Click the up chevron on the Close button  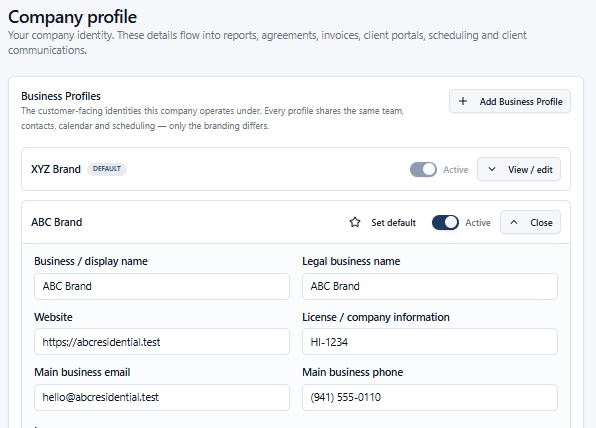click(514, 222)
